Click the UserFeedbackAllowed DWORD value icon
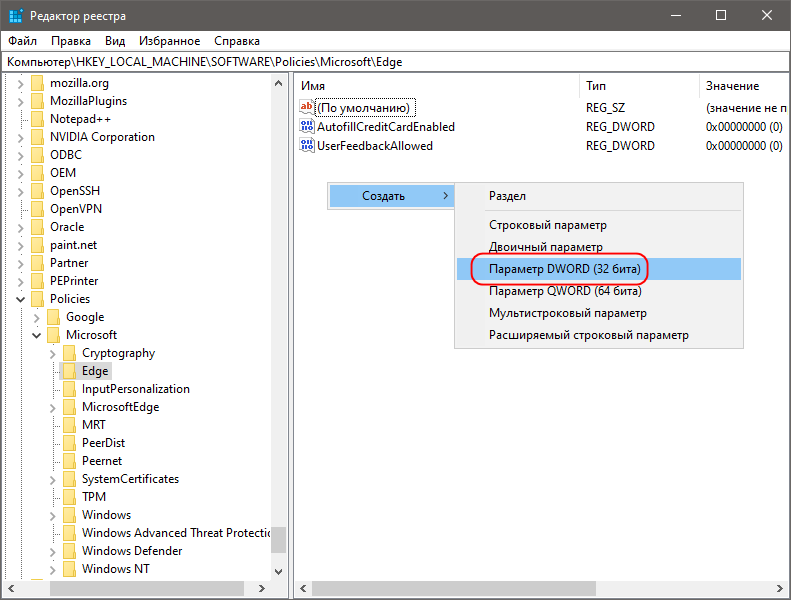This screenshot has width=791, height=600. pos(307,145)
